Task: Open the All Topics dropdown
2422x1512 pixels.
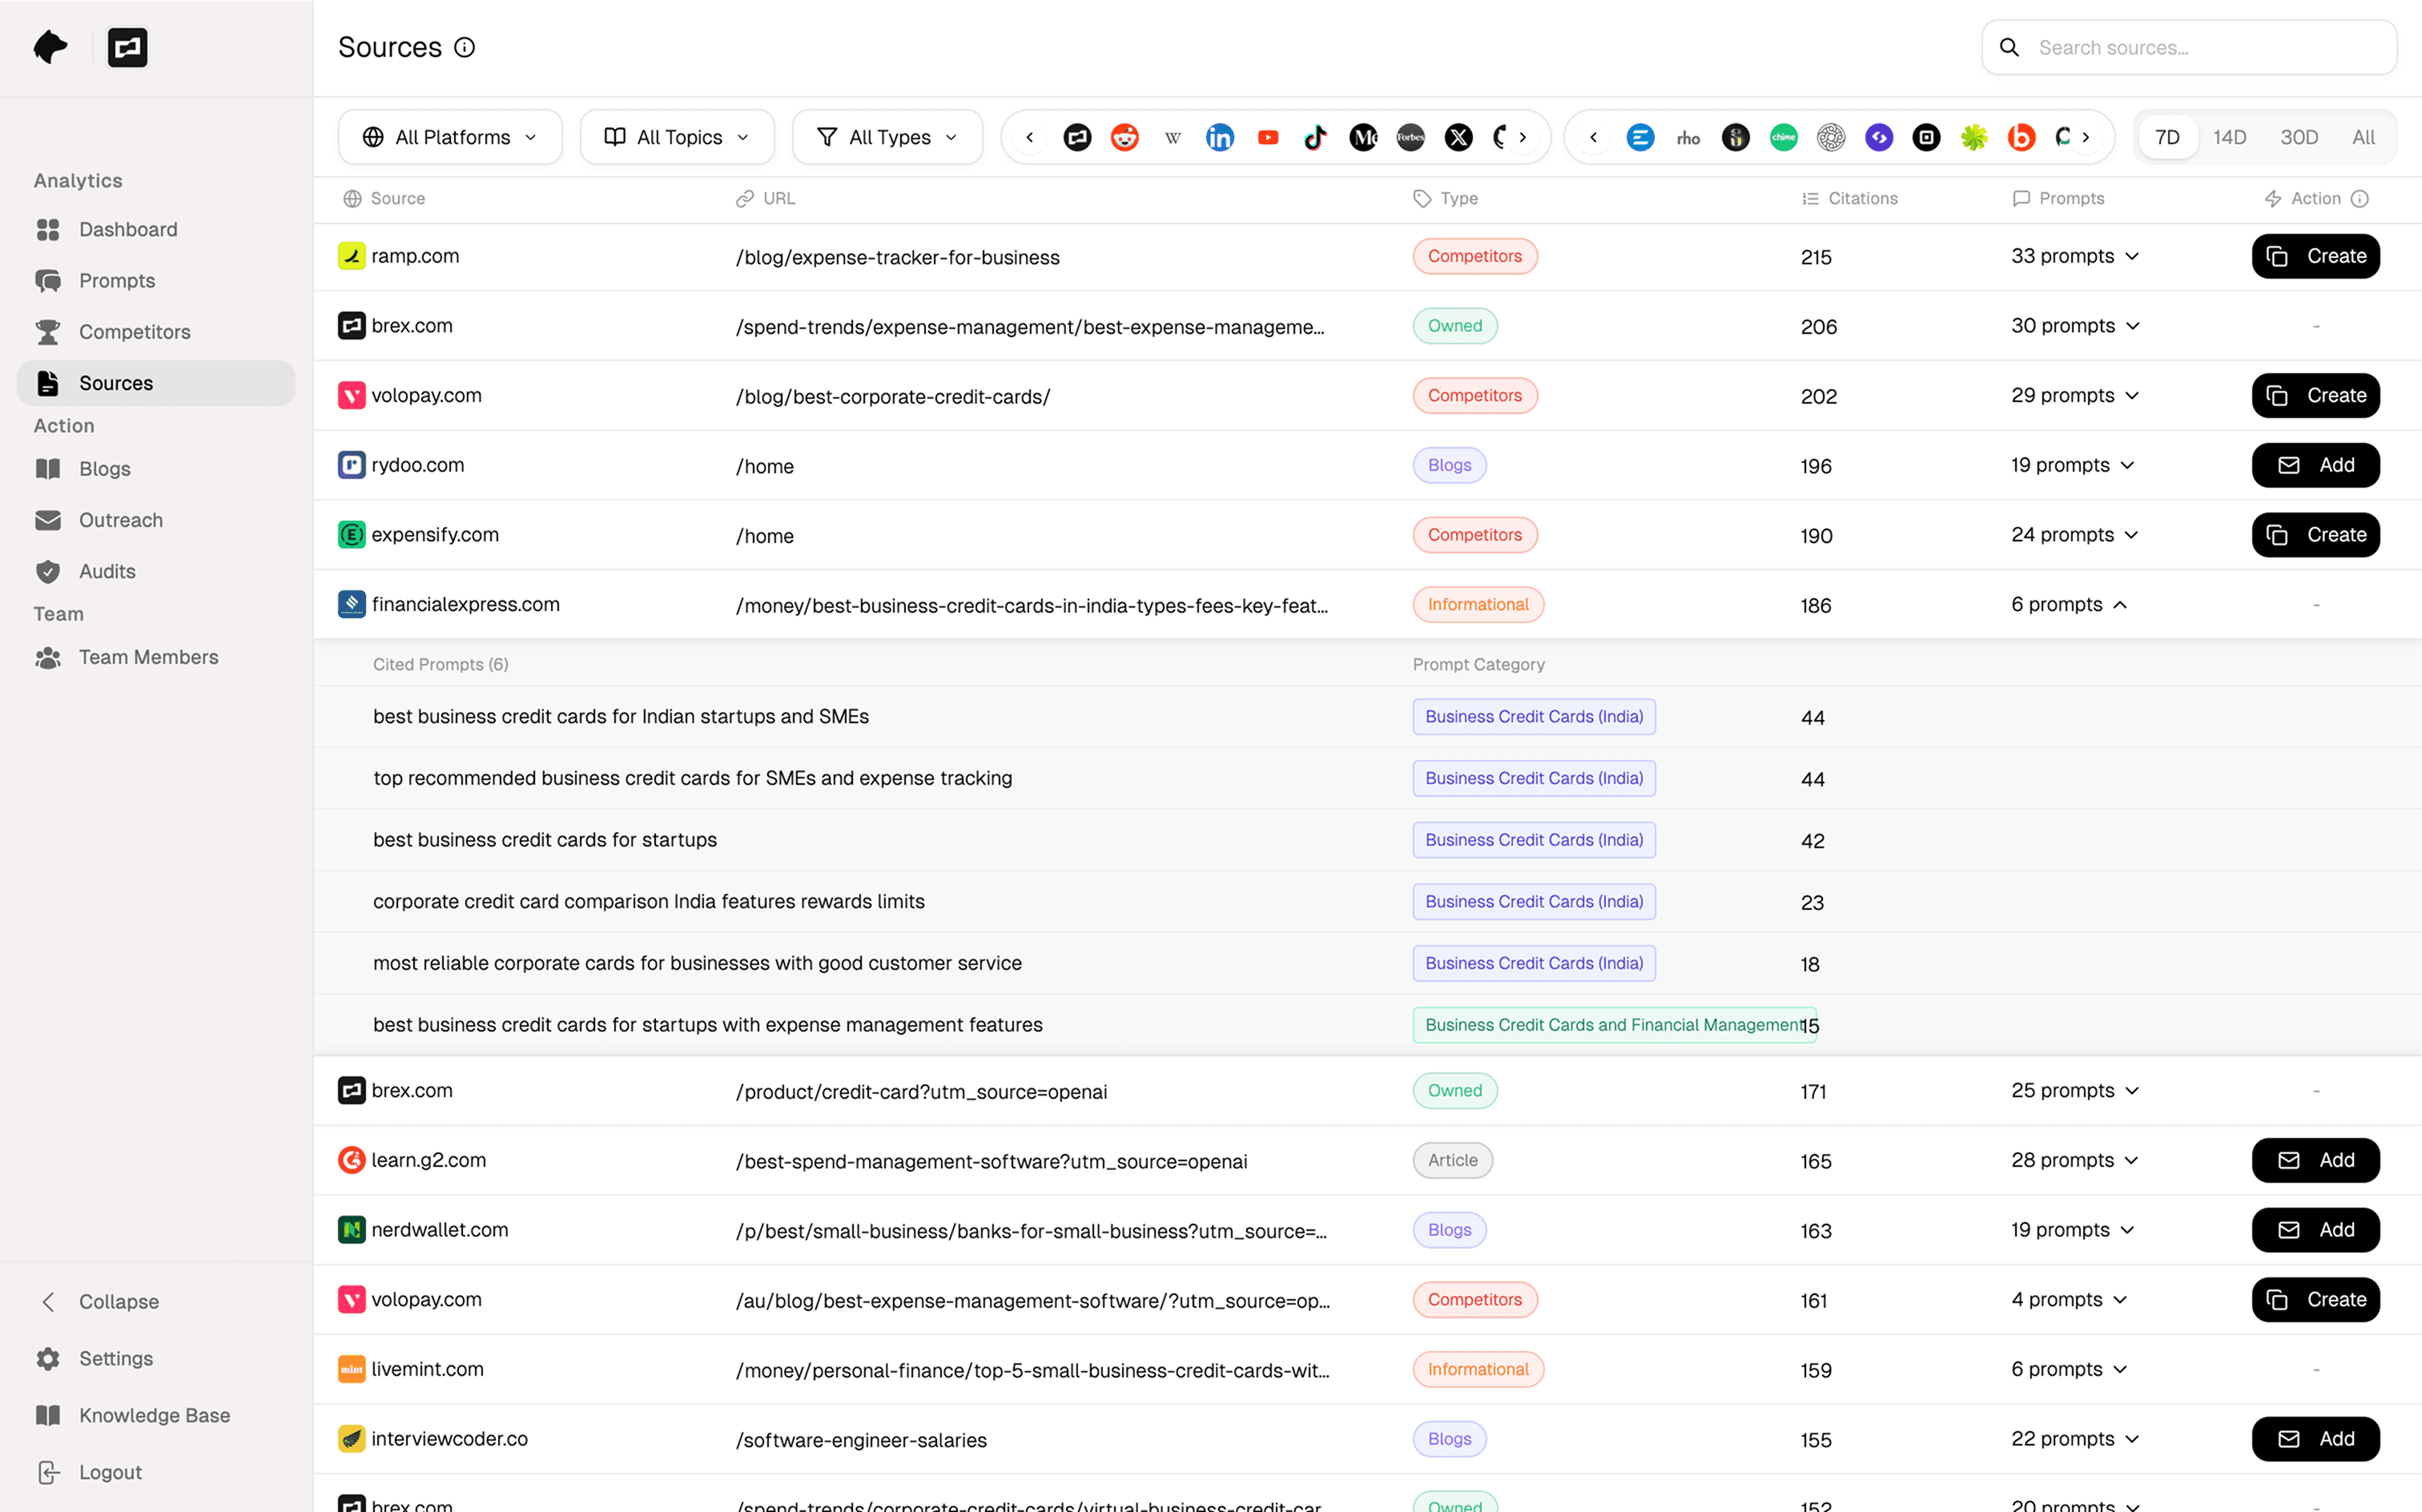Action: pos(677,137)
